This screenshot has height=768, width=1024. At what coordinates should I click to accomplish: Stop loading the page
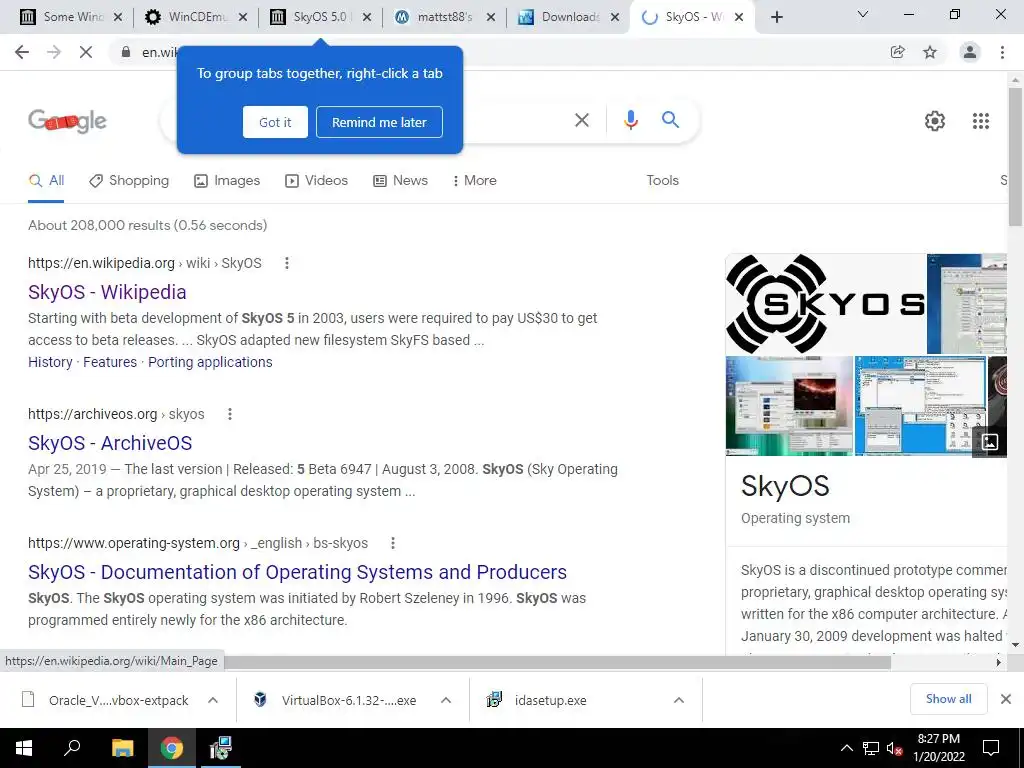pyautogui.click(x=86, y=52)
